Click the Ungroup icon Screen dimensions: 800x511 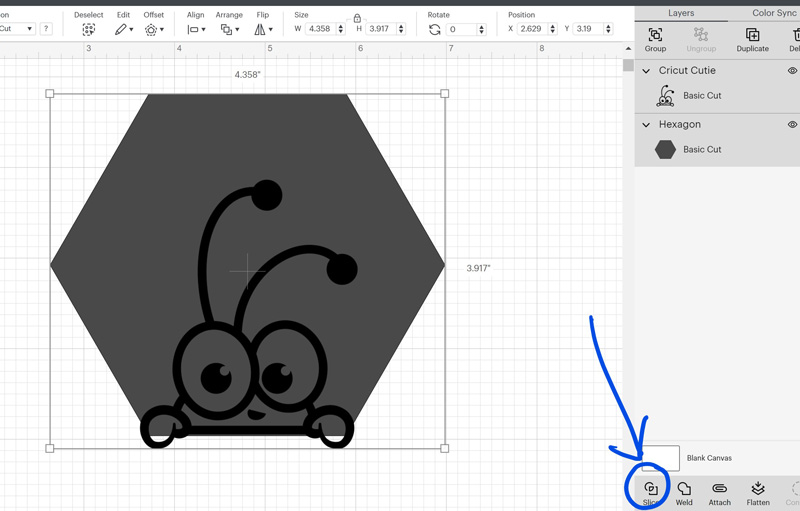click(701, 35)
